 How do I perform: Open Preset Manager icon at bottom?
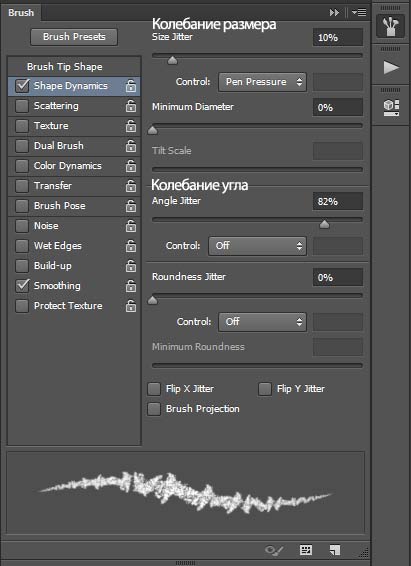pos(306,550)
